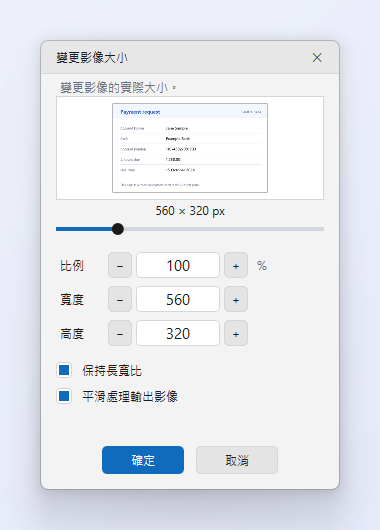The height and width of the screenshot is (530, 380).
Task: Click the 寬度 field showing 560
Action: tap(178, 299)
